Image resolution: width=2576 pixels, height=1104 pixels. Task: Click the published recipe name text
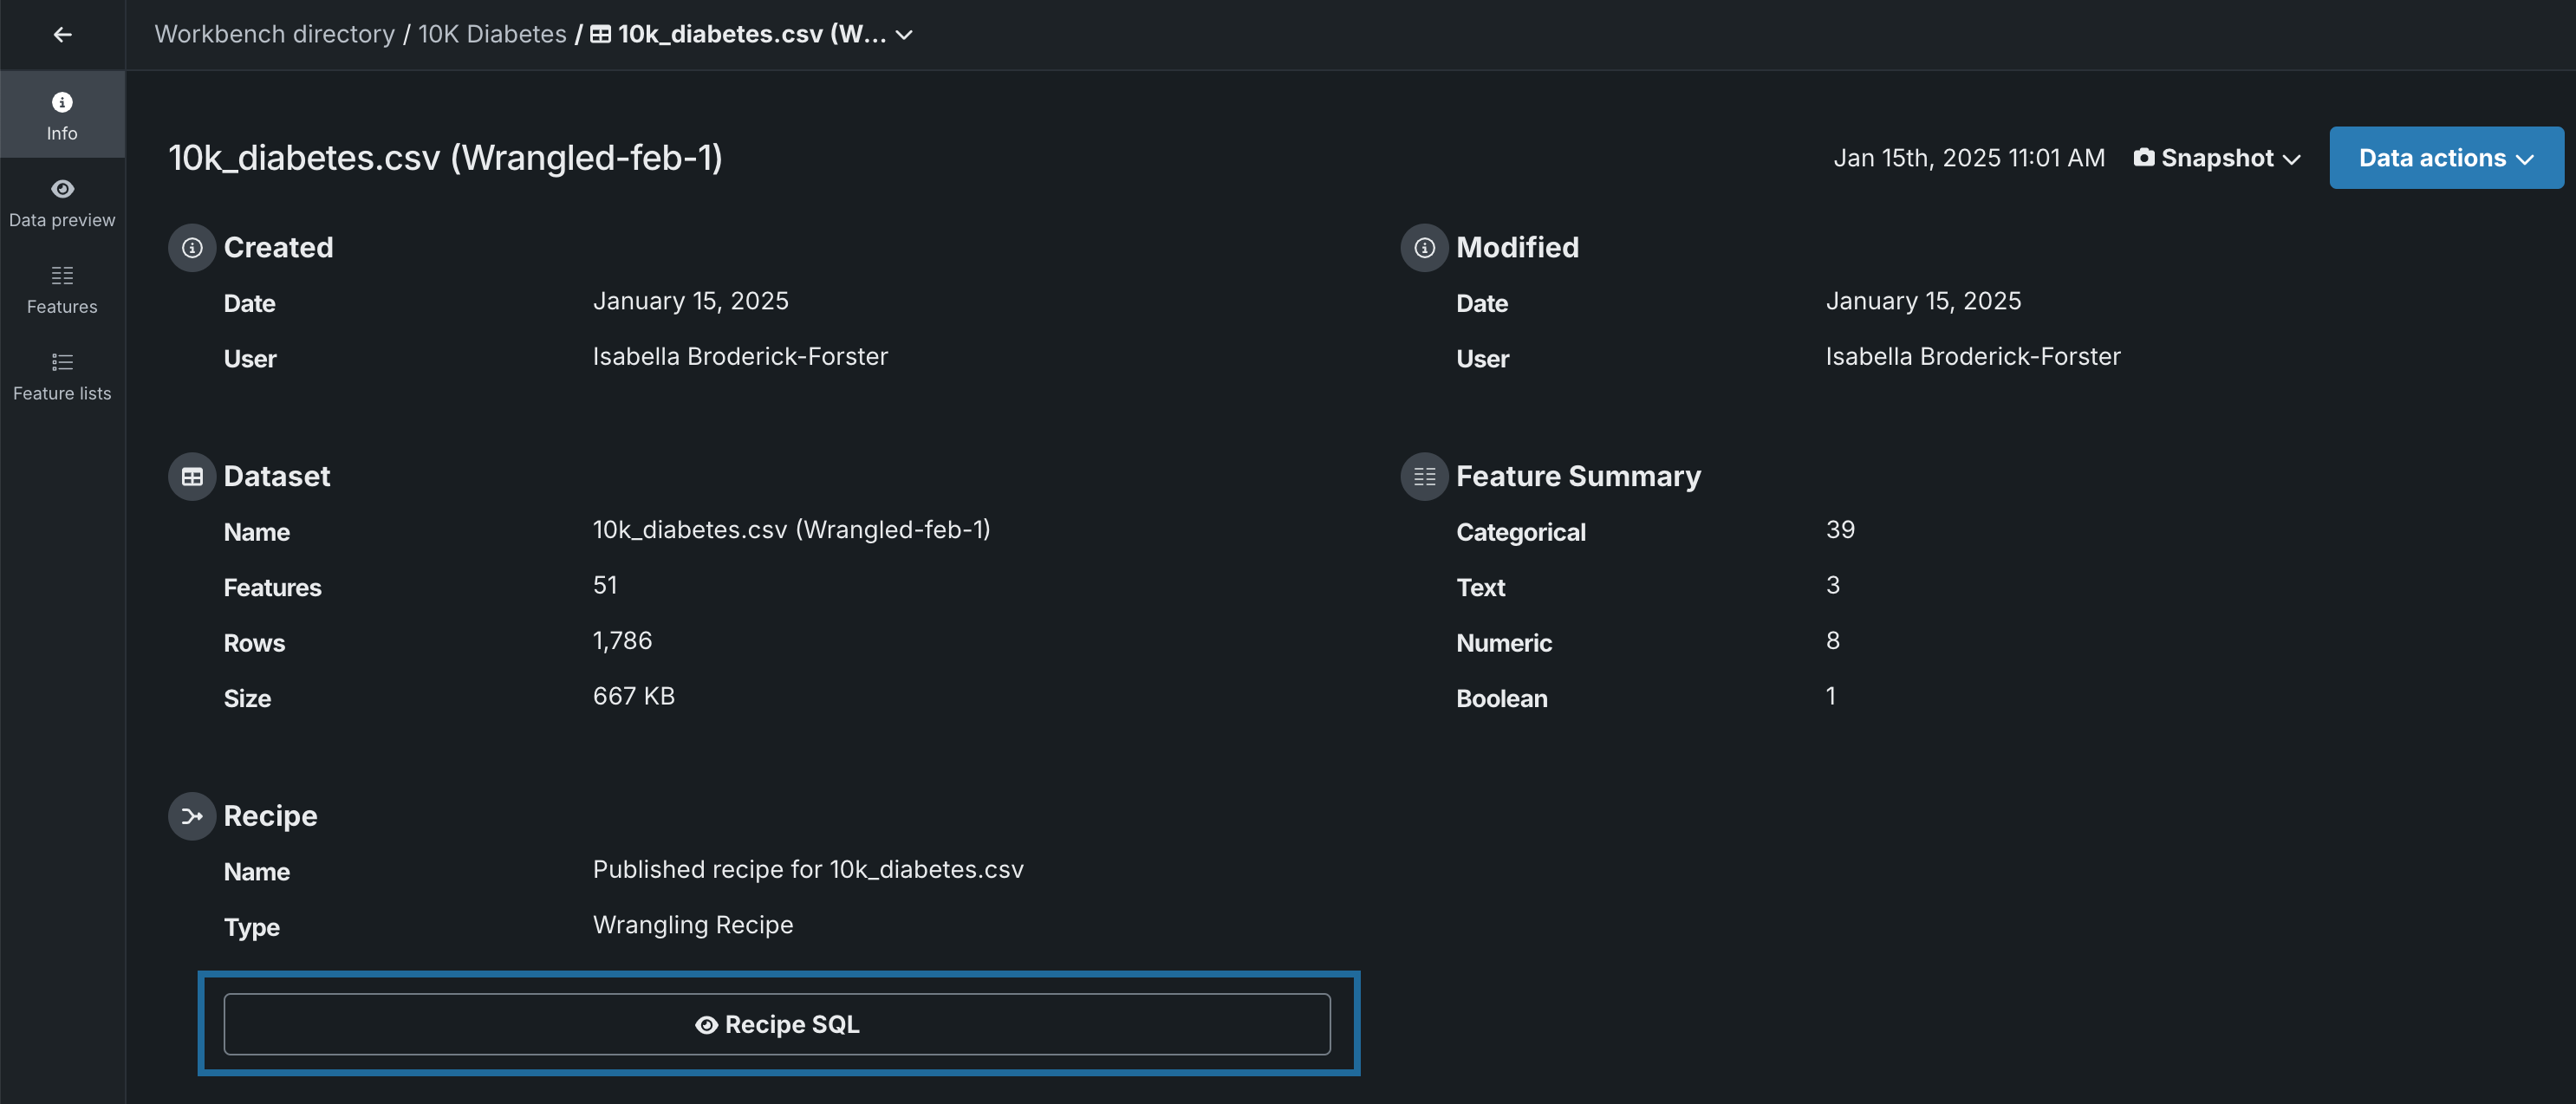pos(808,869)
